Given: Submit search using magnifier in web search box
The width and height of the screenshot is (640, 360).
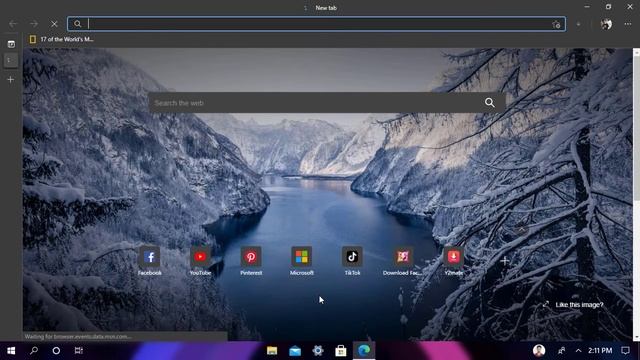Looking at the screenshot, I should pos(490,103).
